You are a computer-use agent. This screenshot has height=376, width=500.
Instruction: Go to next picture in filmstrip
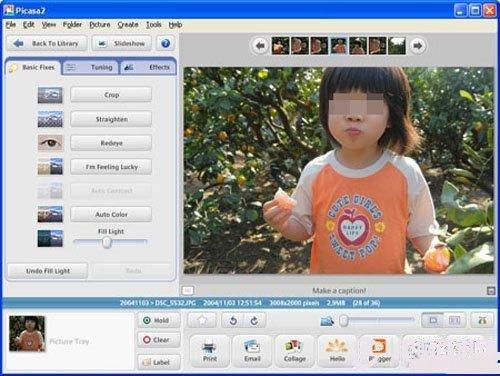coord(417,45)
